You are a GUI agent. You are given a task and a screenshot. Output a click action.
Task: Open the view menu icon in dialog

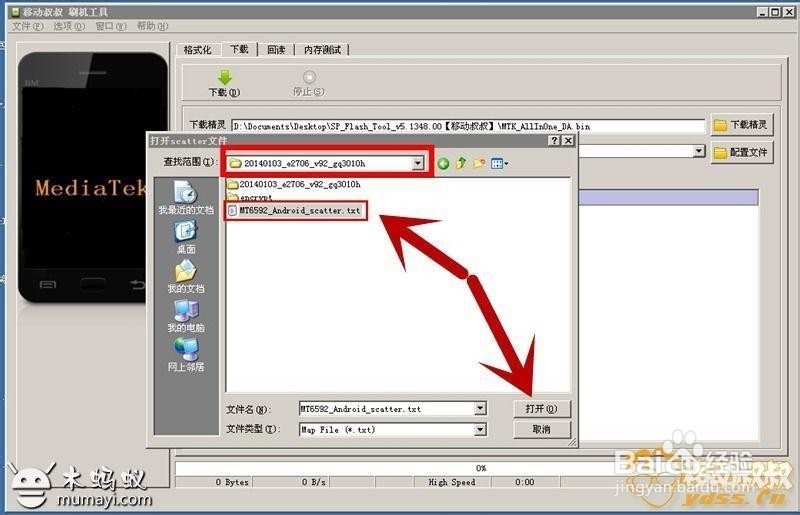499,163
